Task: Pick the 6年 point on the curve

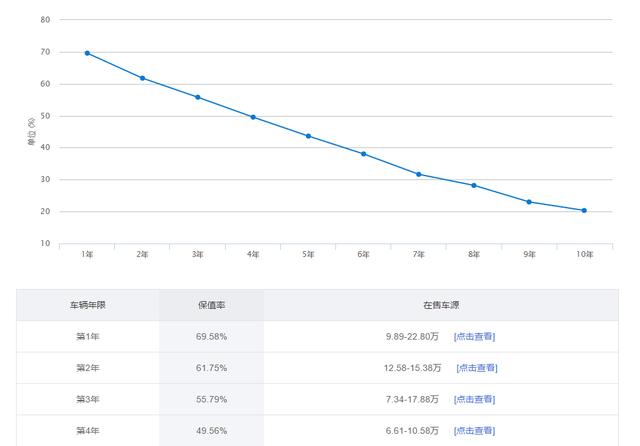Action: click(364, 154)
